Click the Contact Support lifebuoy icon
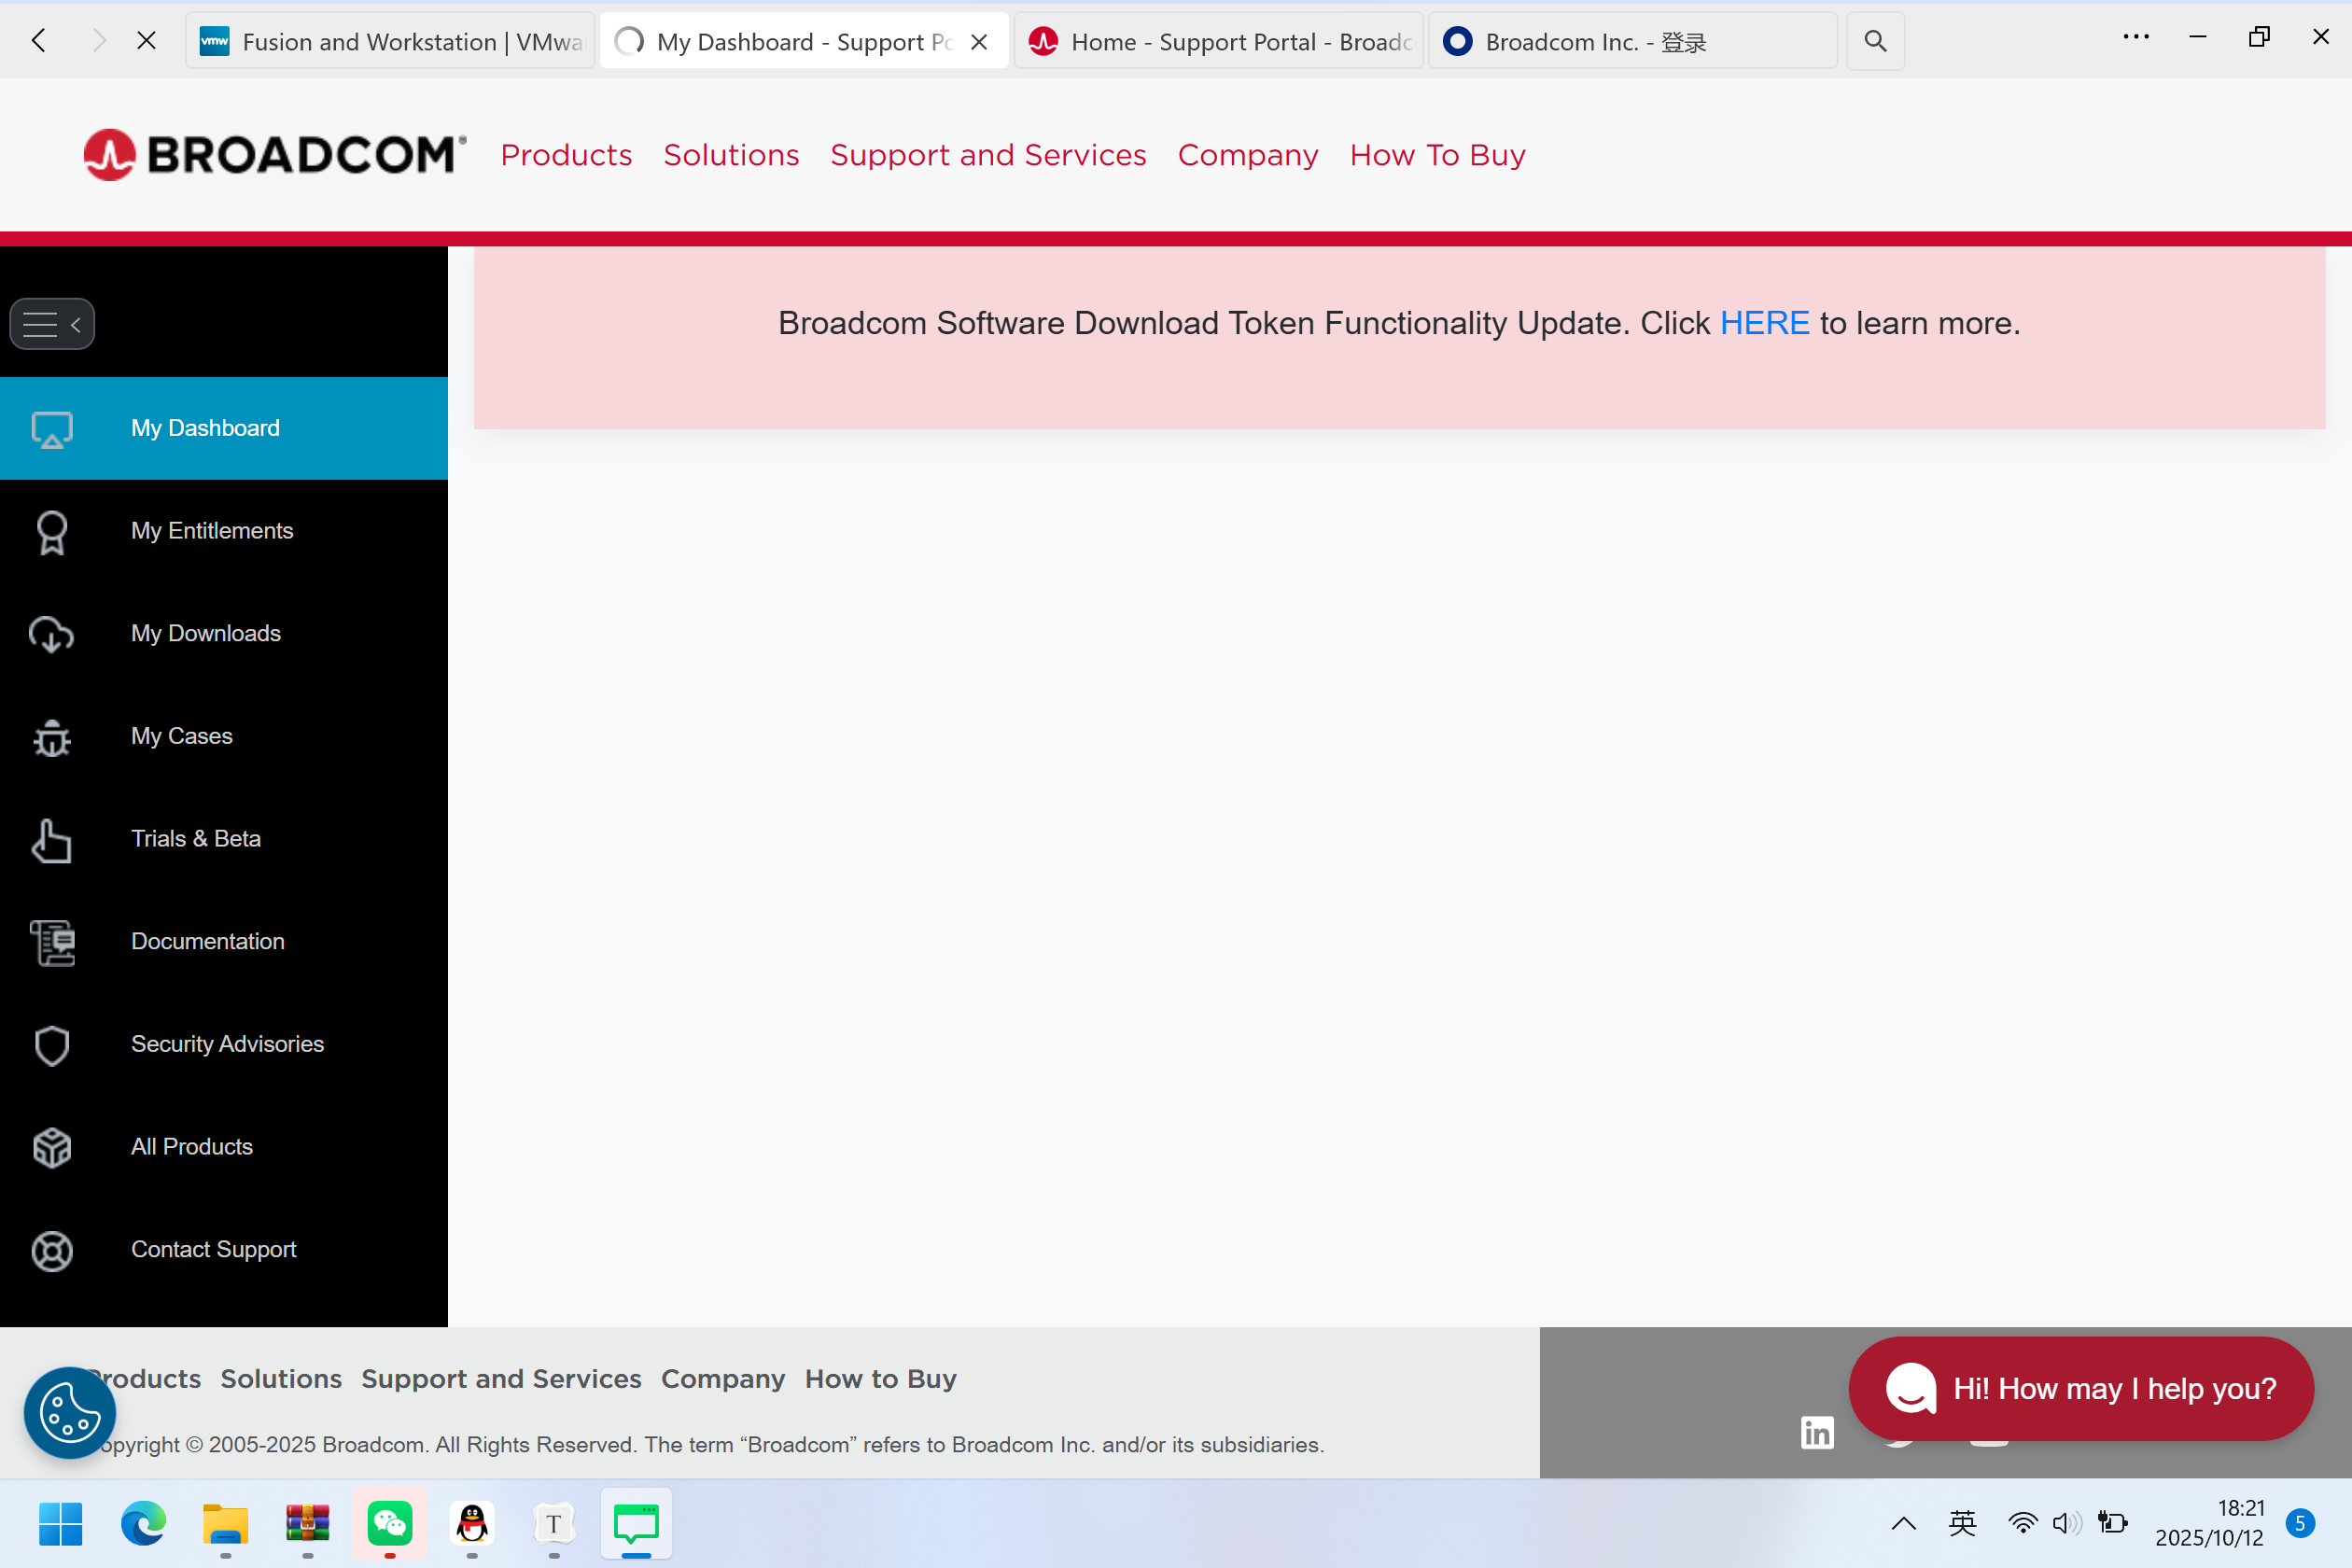This screenshot has width=2352, height=1568. pyautogui.click(x=52, y=1250)
